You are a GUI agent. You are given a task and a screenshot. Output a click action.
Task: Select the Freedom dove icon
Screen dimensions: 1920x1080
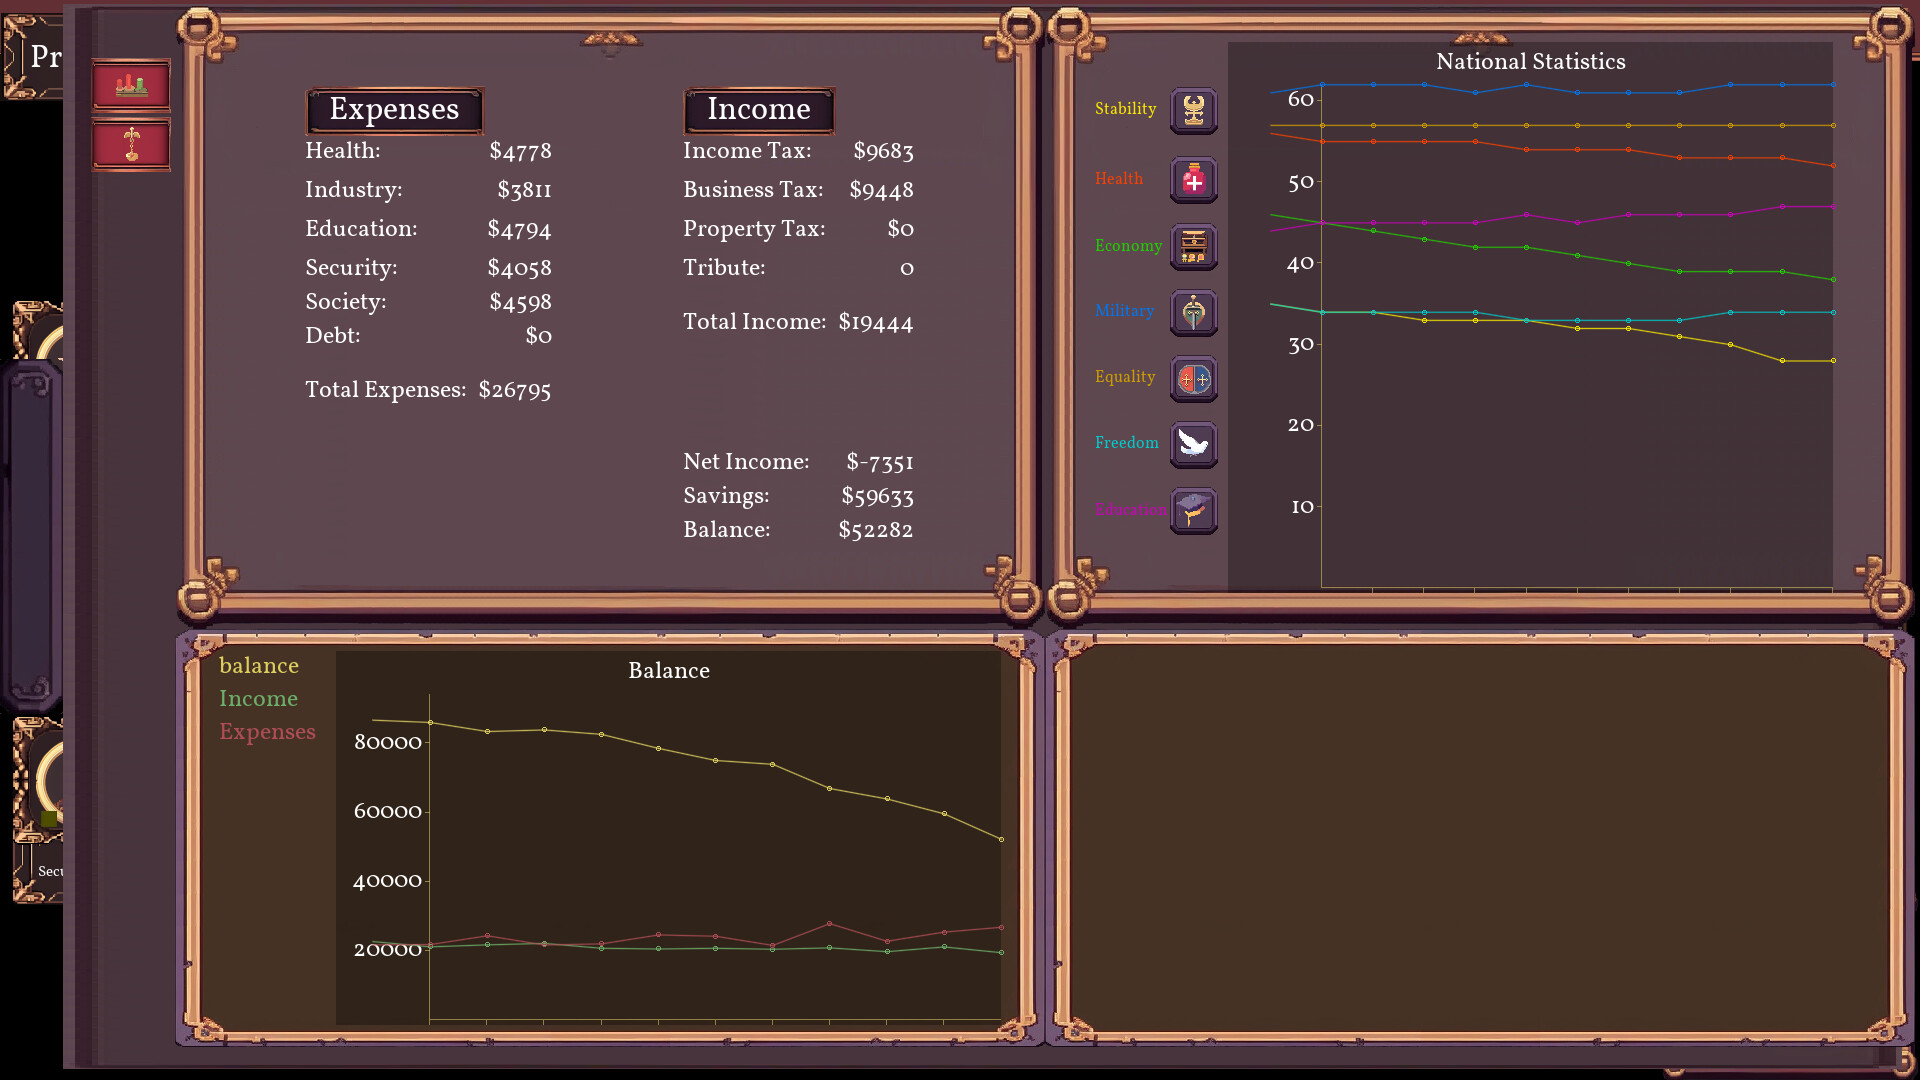[1193, 445]
